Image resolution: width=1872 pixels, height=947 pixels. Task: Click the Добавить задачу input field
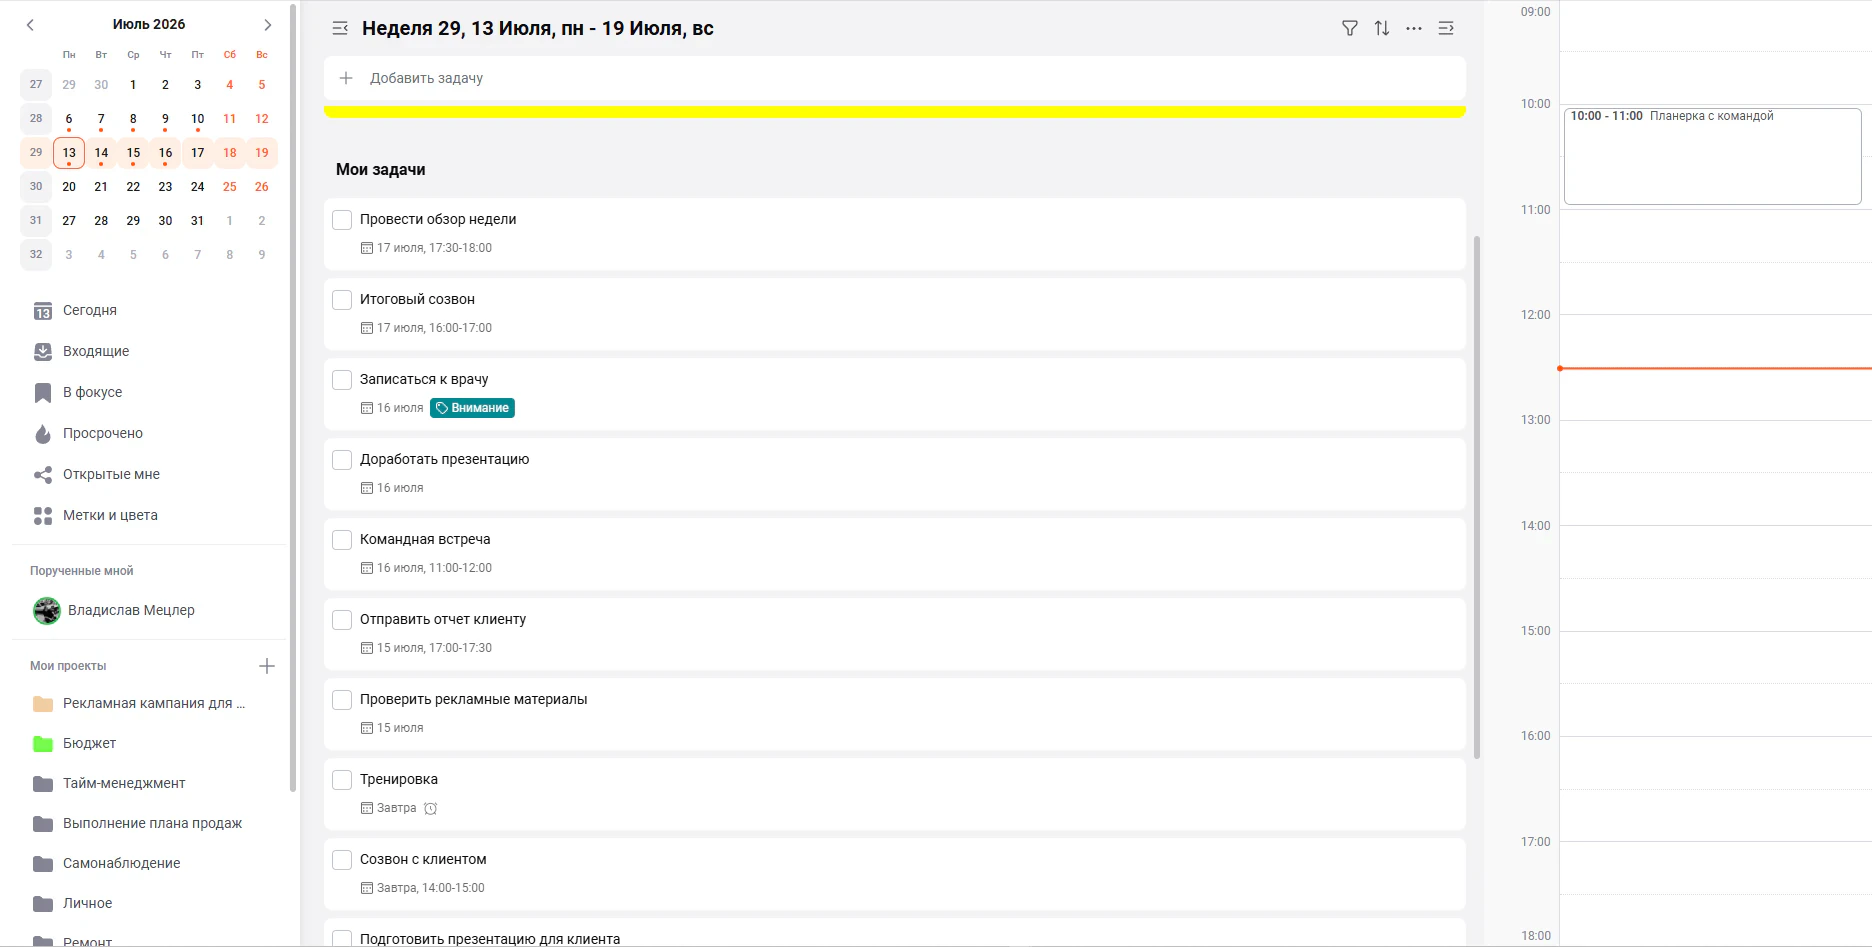tap(894, 78)
